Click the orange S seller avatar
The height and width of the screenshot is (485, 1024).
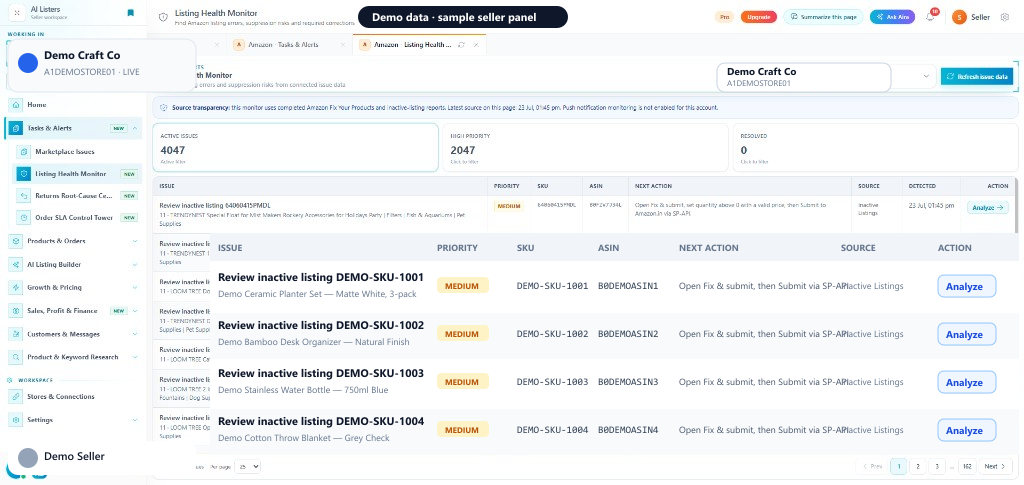[959, 17]
